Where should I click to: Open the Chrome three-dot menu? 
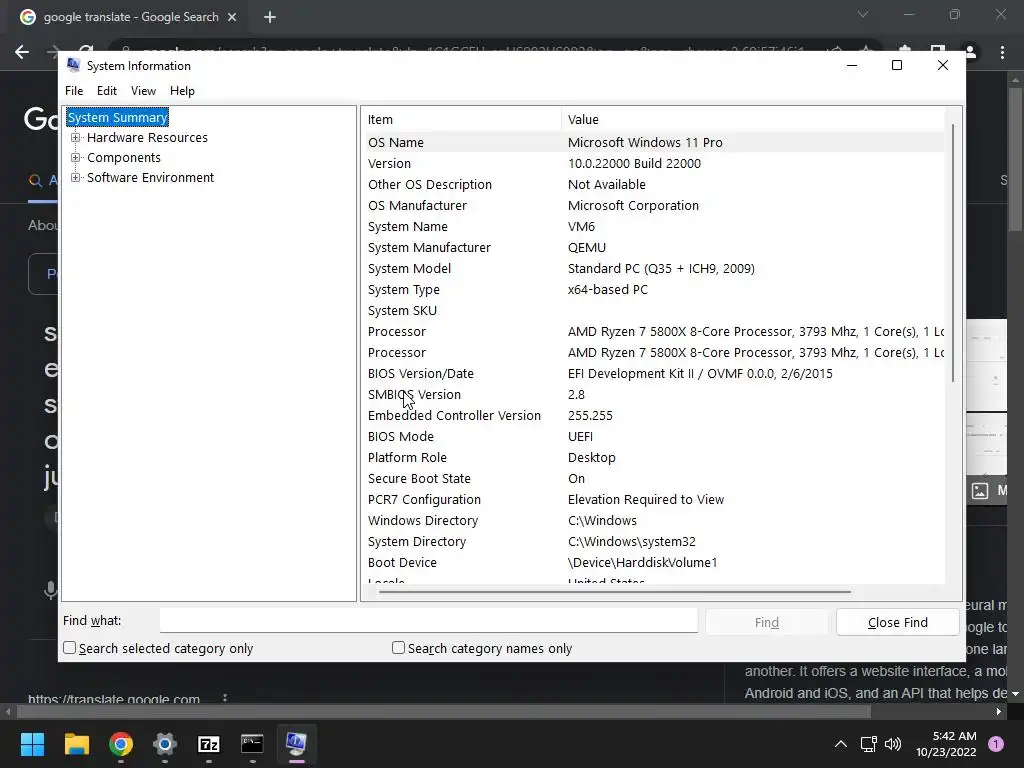(1002, 52)
